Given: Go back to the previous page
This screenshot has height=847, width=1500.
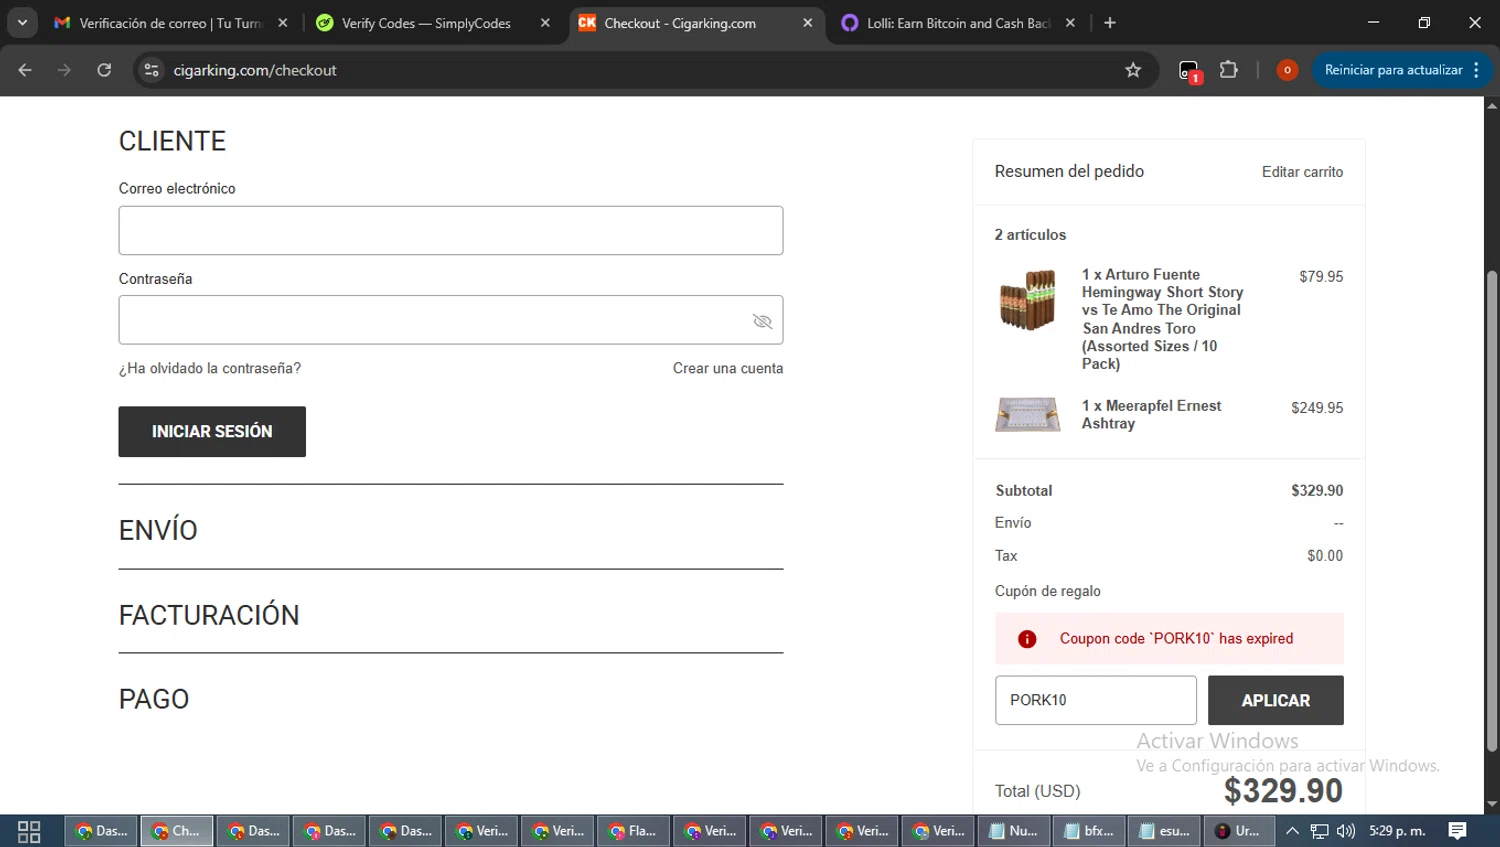Looking at the screenshot, I should coord(25,70).
